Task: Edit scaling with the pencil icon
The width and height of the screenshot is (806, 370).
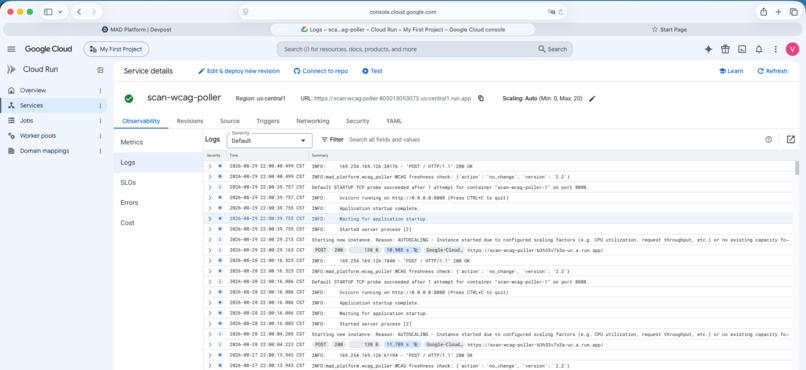Action: [592, 99]
